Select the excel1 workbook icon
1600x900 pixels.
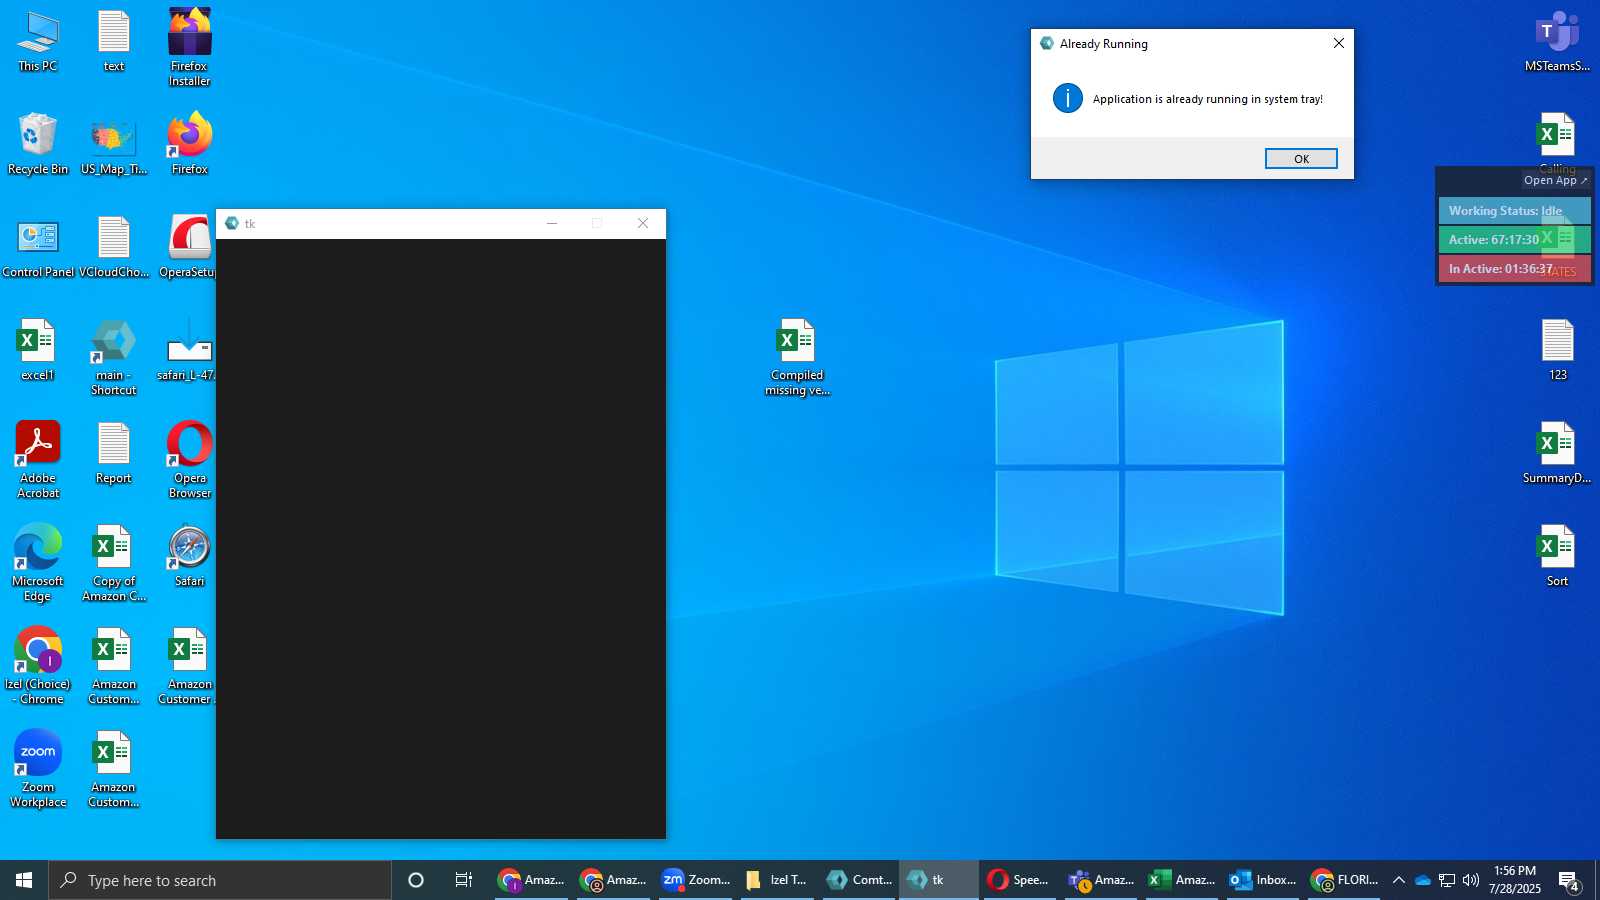coord(38,351)
